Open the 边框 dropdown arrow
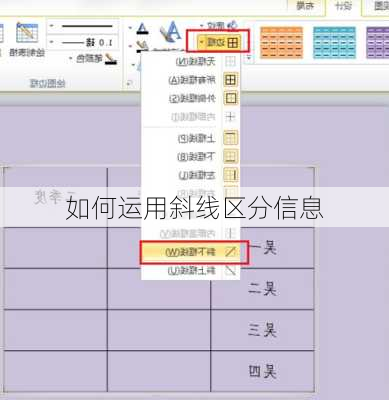Screen dimensions: 389x400 click(x=202, y=42)
